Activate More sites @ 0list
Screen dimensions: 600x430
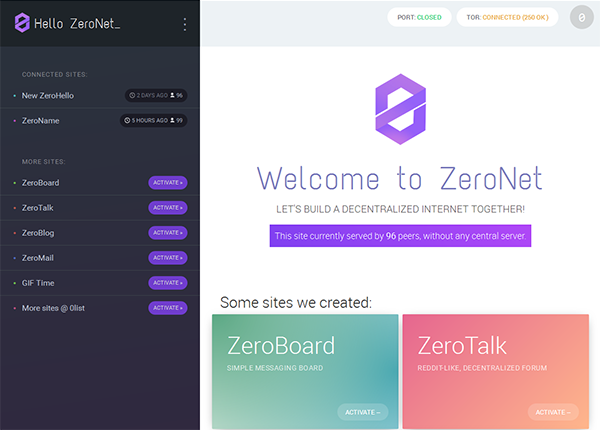click(x=168, y=308)
